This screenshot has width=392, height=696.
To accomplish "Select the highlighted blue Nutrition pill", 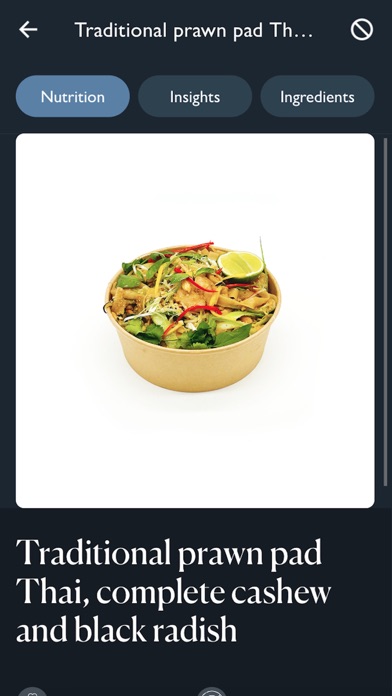I will click(73, 96).
